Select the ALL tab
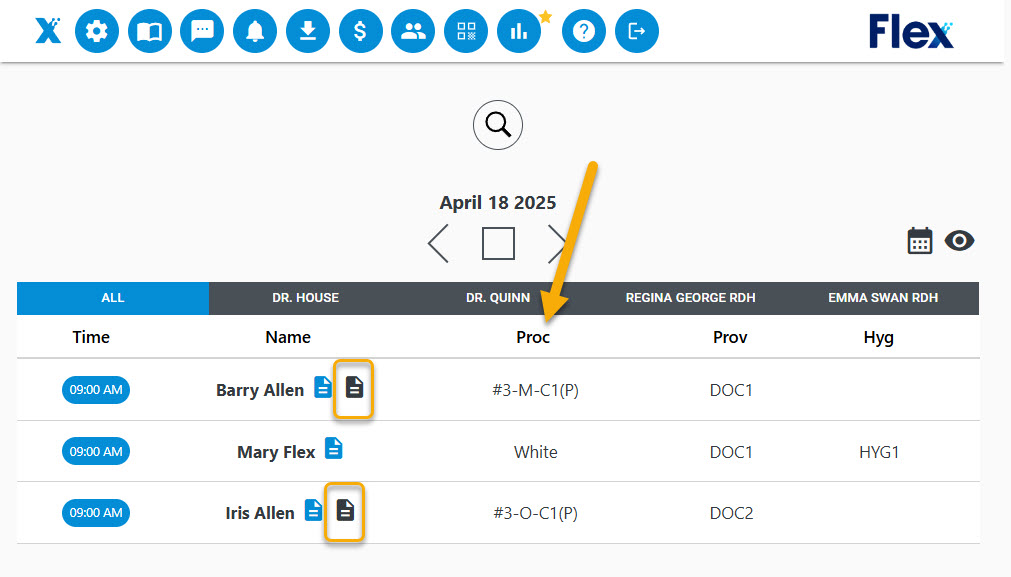 tap(113, 298)
